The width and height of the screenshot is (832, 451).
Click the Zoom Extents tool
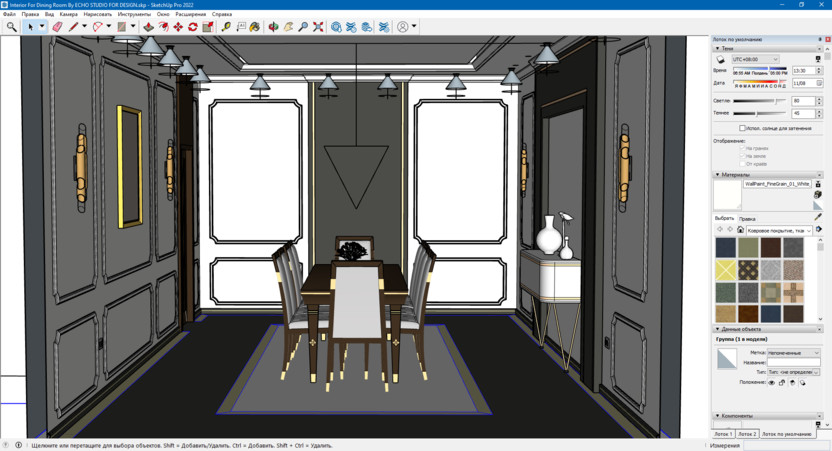click(318, 27)
